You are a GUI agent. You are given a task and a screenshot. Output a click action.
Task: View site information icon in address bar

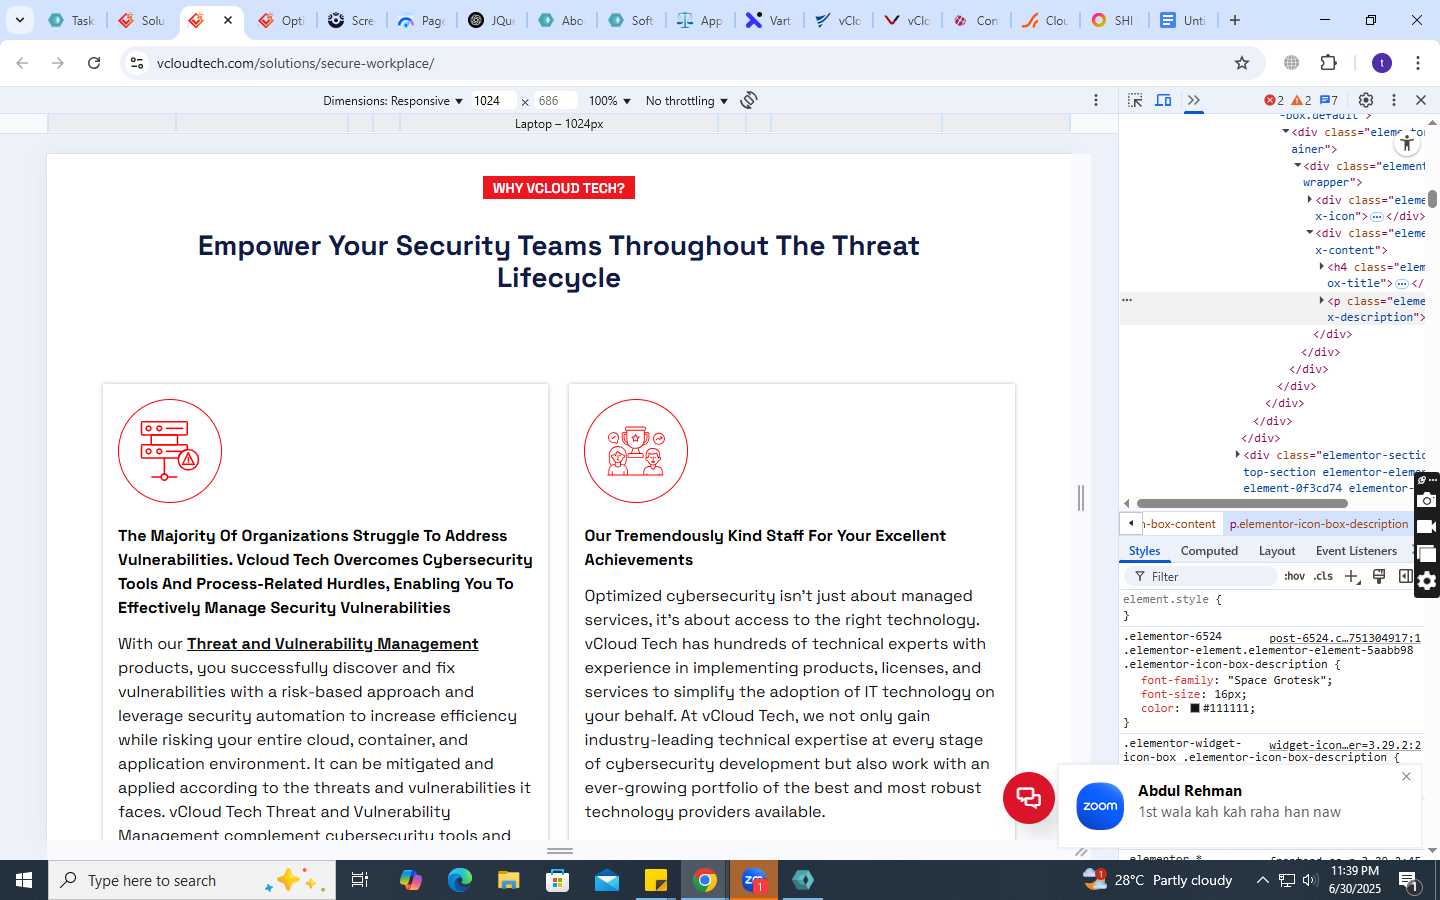point(137,63)
